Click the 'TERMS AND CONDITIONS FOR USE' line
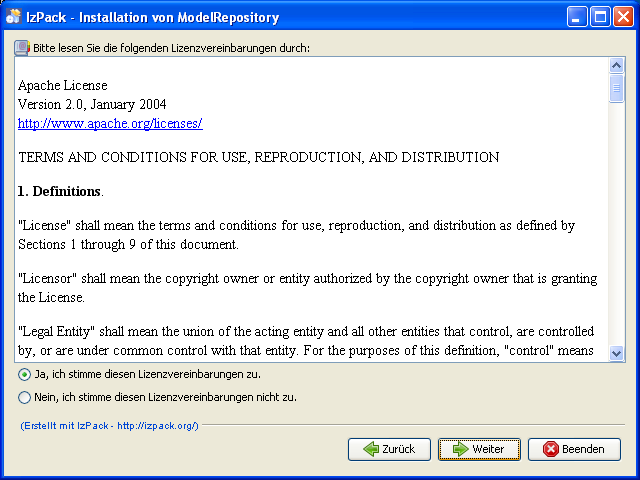Viewport: 640px width, 480px height. (x=259, y=158)
